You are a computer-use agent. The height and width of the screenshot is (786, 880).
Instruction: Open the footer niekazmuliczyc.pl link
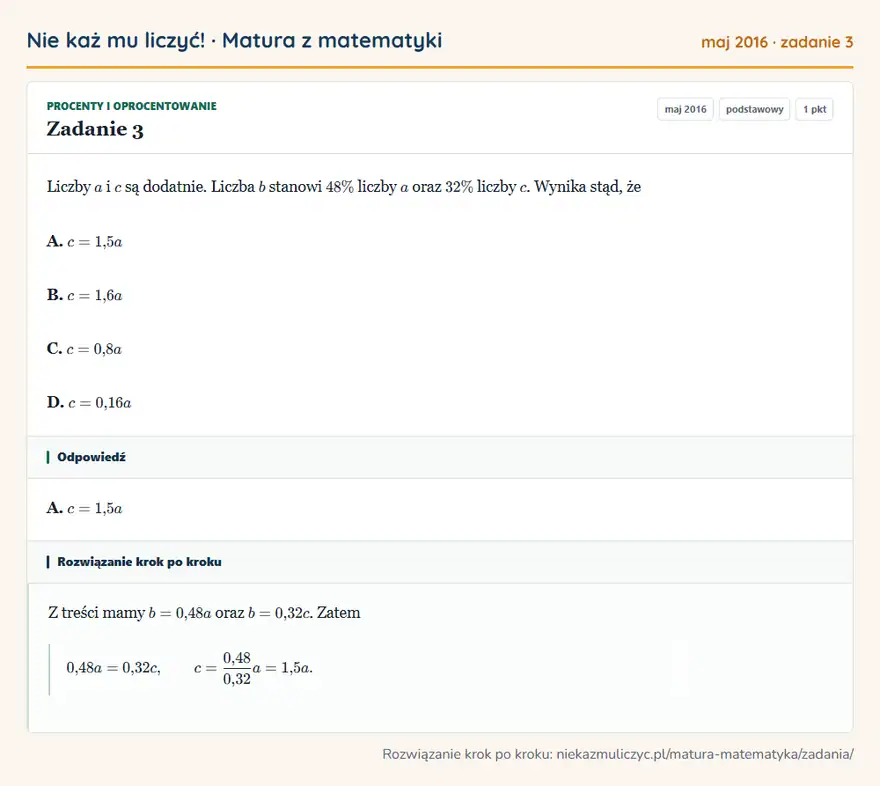(705, 754)
